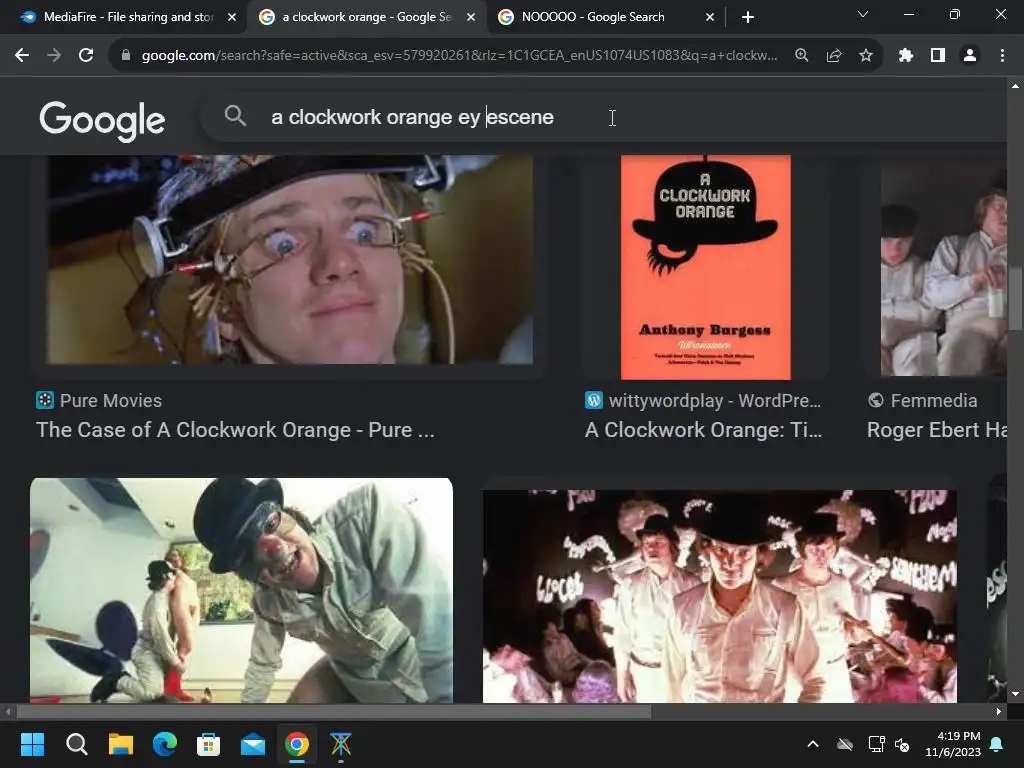This screenshot has width=1024, height=768.
Task: Click the search magnifier icon in search box
Action: coord(235,116)
